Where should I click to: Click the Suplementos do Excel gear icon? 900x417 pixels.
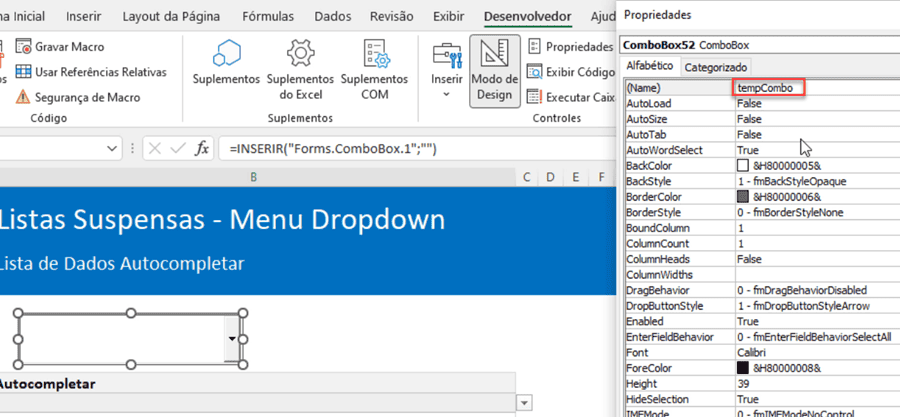(x=300, y=54)
